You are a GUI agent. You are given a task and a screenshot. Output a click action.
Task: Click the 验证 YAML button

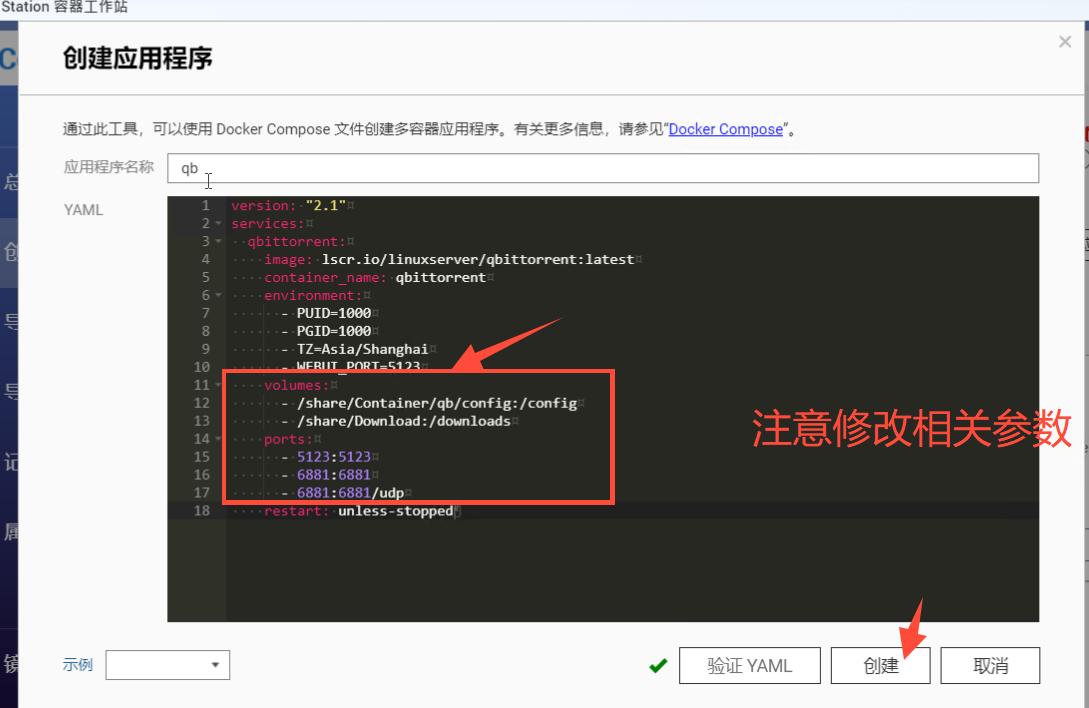pyautogui.click(x=750, y=664)
